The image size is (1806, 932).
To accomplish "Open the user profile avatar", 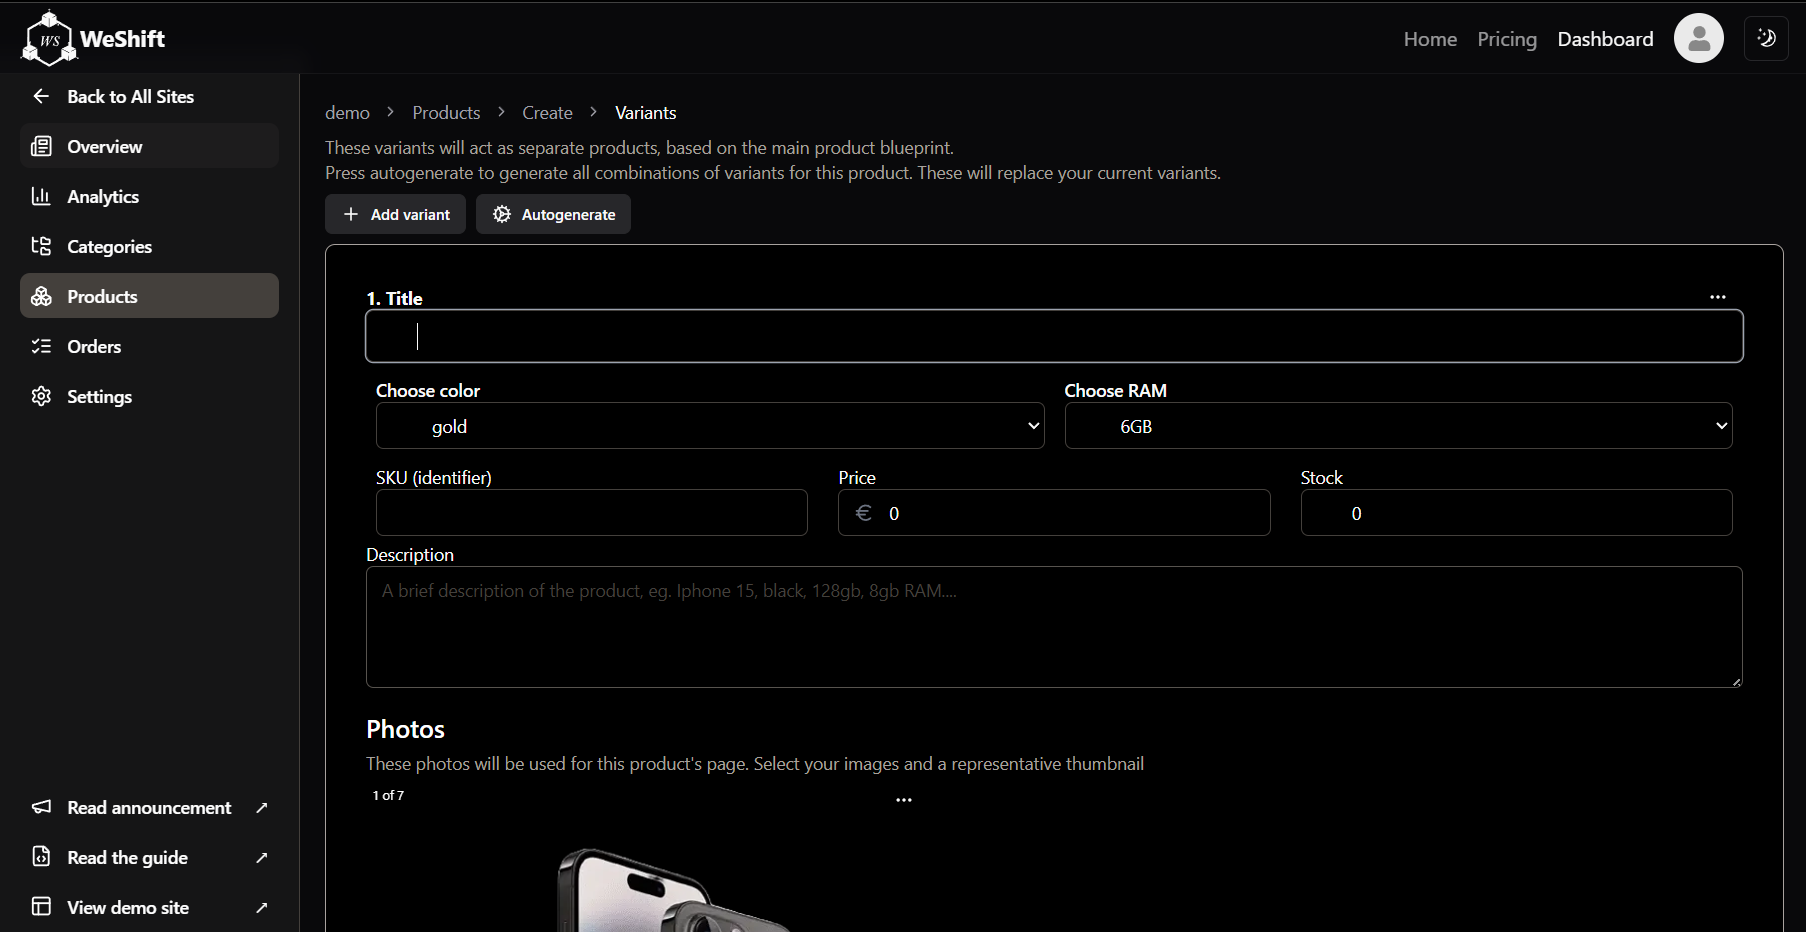I will [1698, 39].
